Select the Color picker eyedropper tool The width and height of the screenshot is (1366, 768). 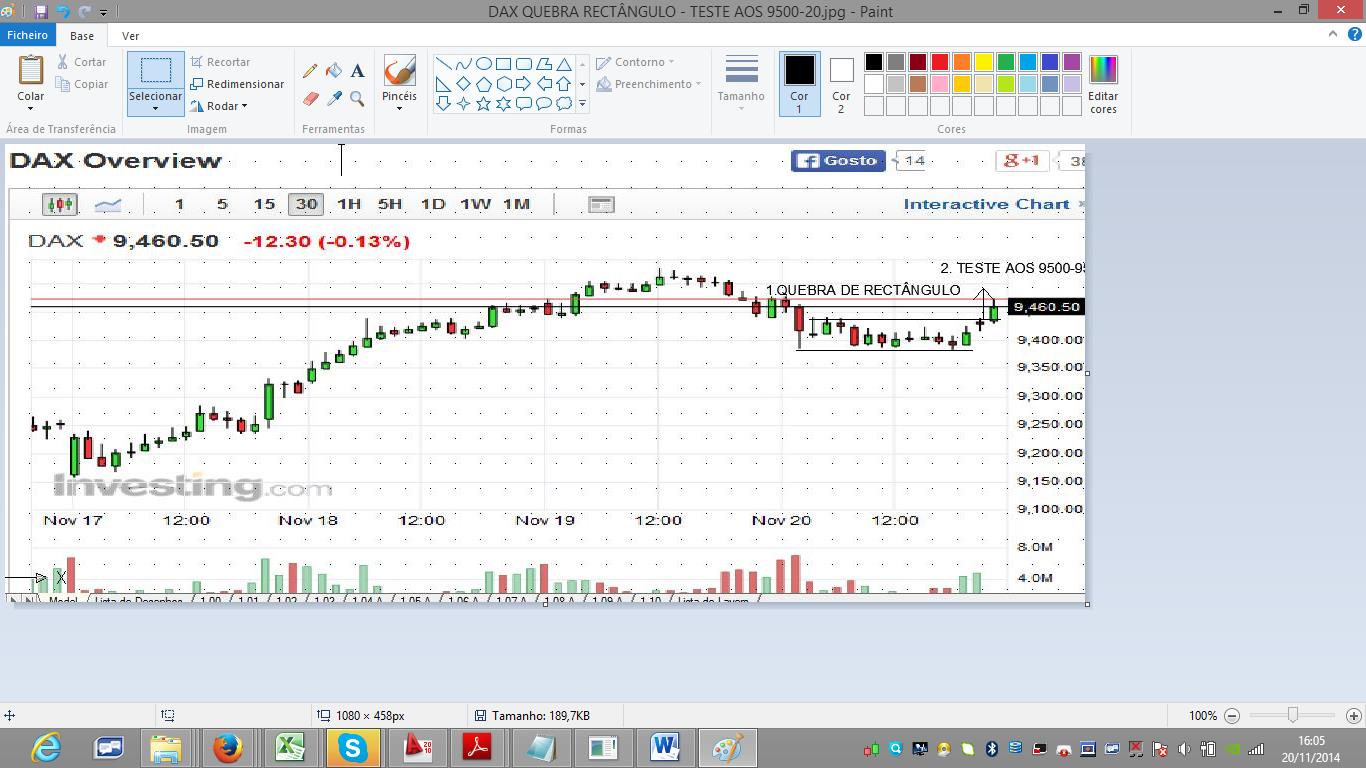click(x=334, y=99)
